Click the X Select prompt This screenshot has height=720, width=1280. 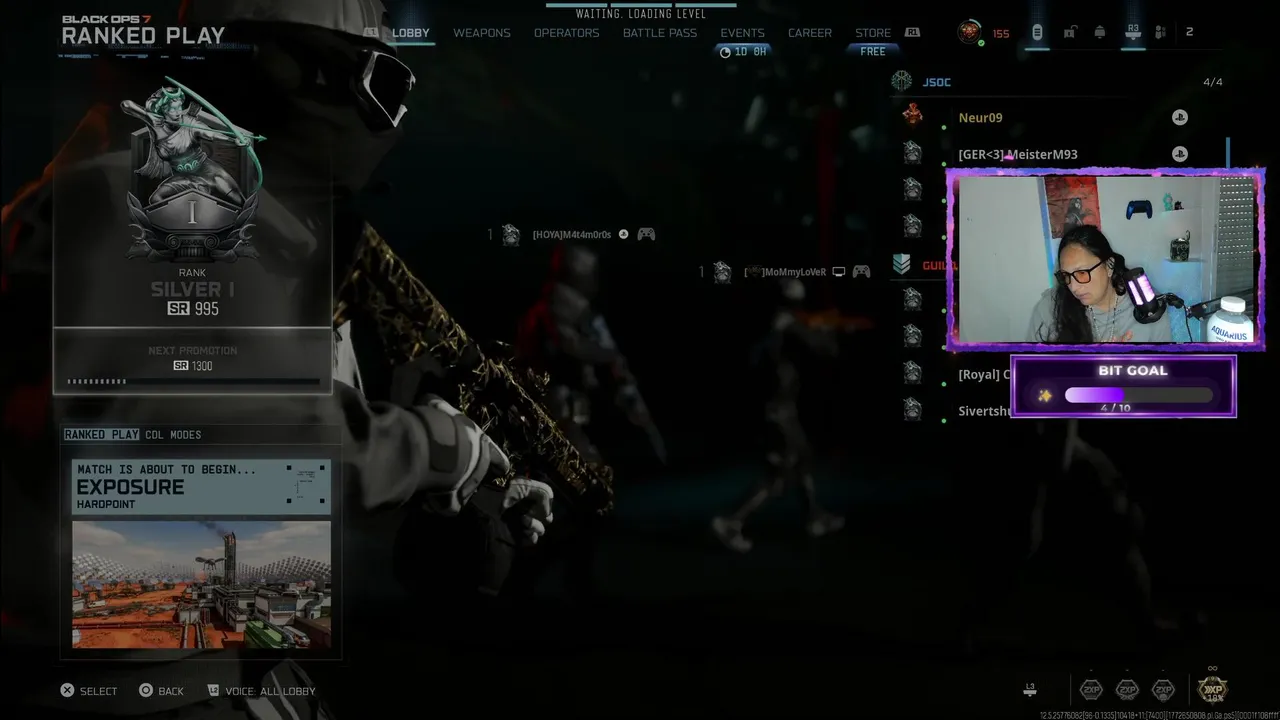click(x=89, y=691)
